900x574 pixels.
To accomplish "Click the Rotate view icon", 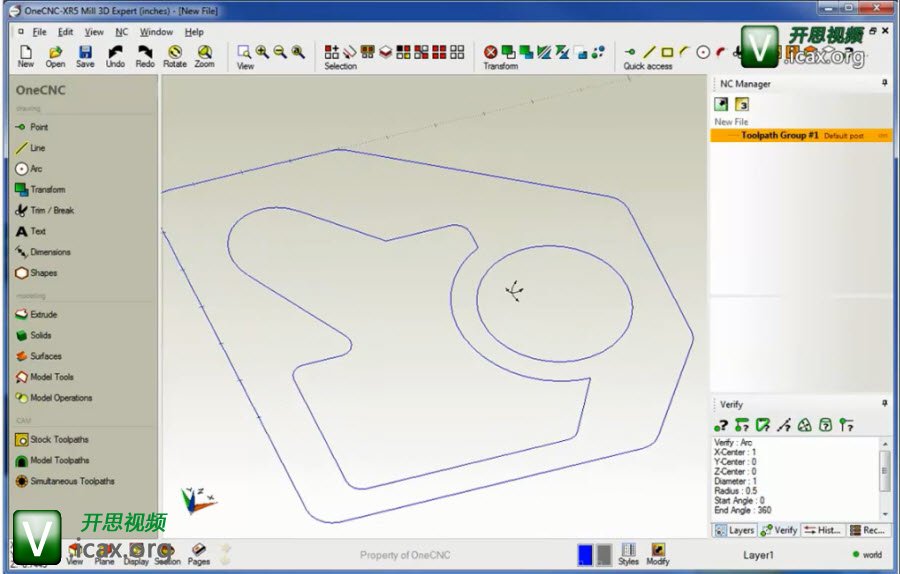I will 175,55.
